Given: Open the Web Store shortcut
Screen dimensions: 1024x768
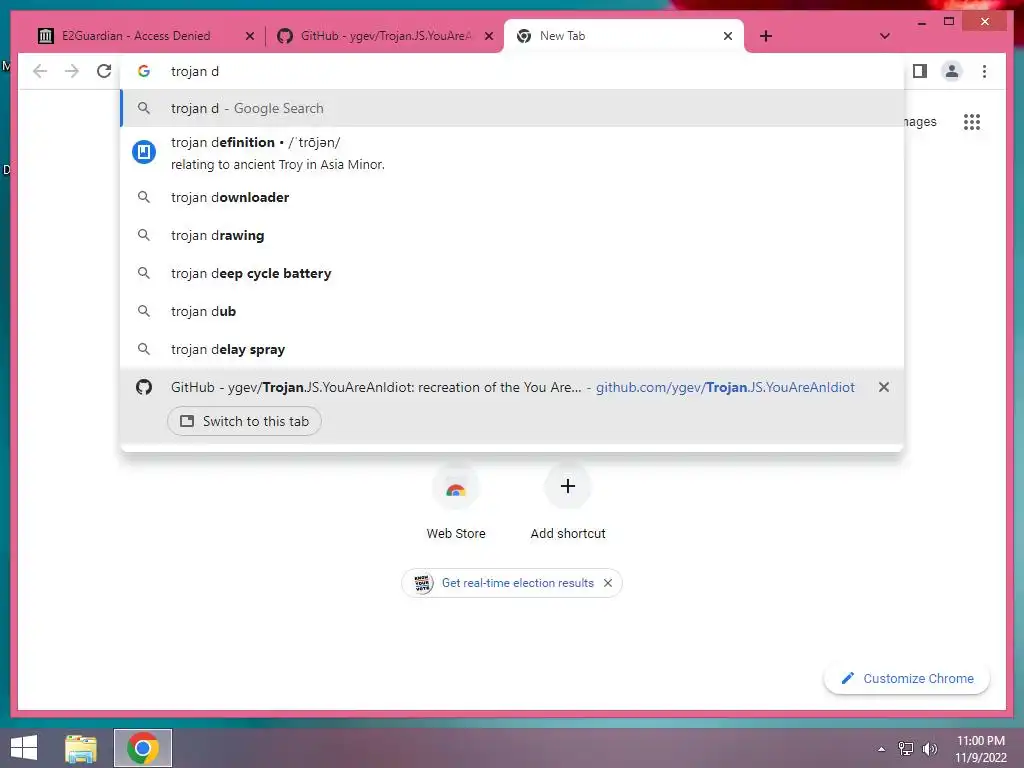Looking at the screenshot, I should 456,503.
